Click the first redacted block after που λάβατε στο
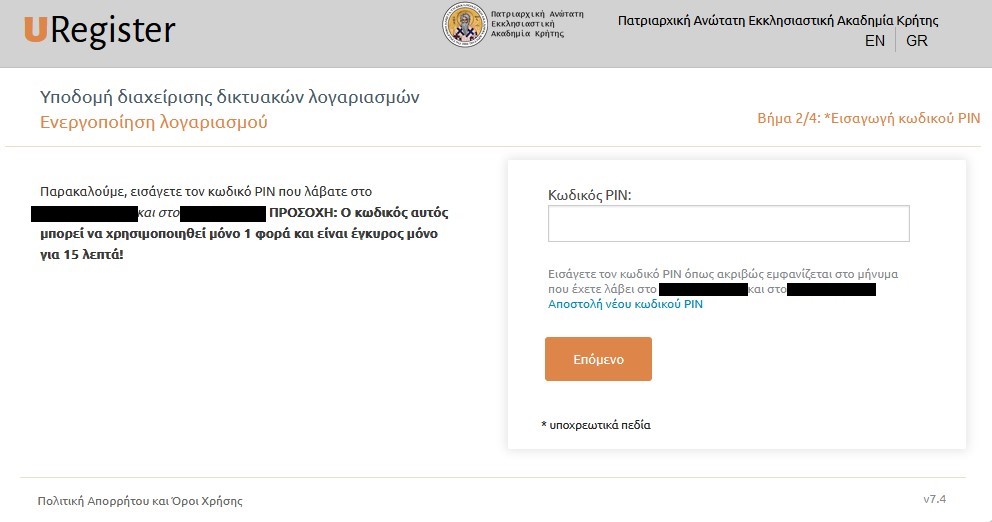Screen dimensions: 992x522 pos(84,213)
